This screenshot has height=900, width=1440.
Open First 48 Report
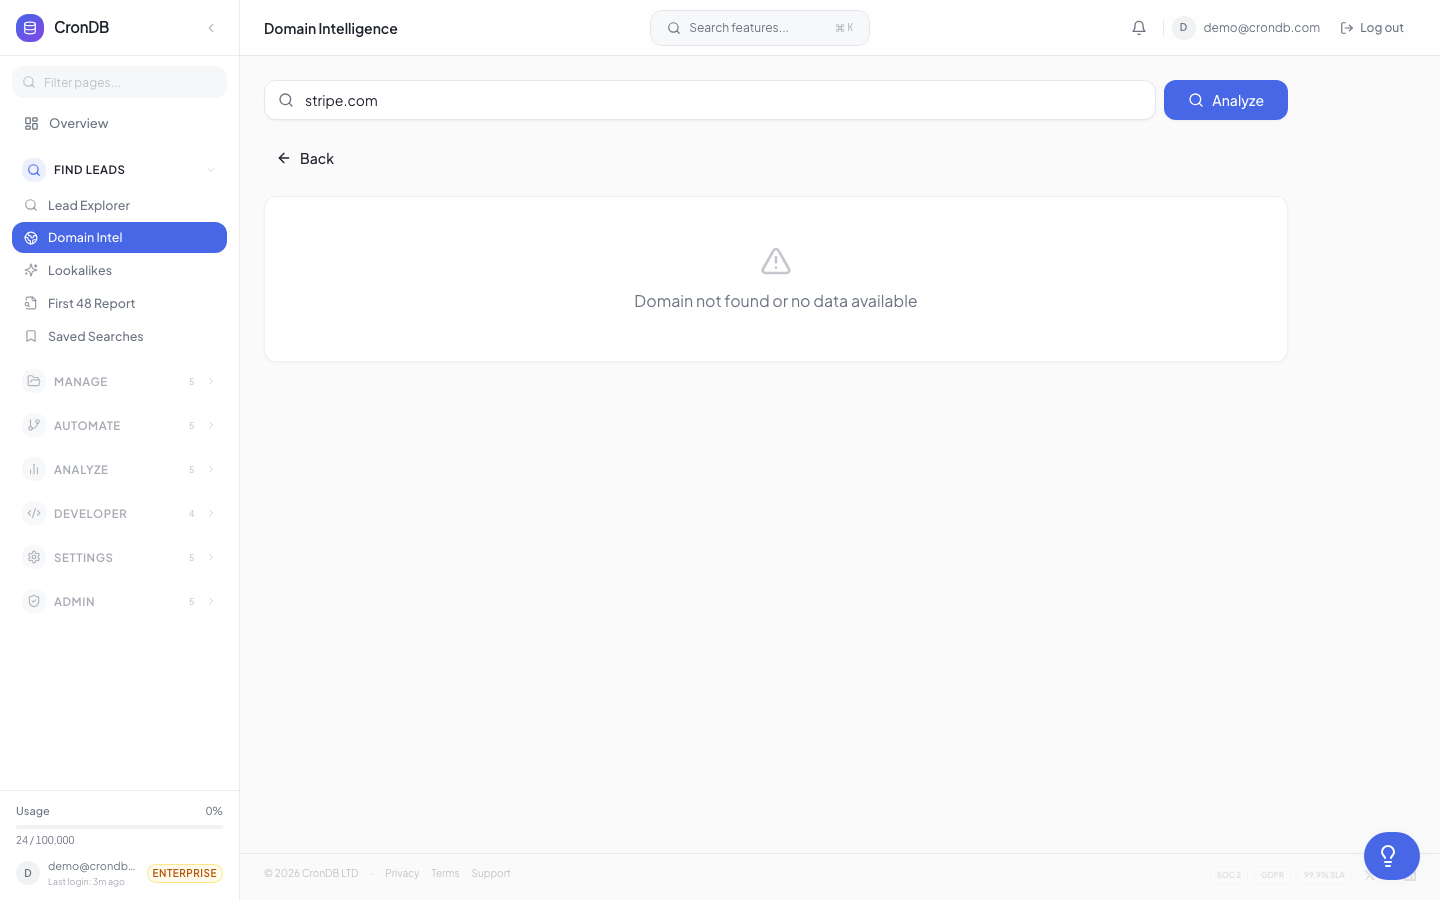point(119,304)
